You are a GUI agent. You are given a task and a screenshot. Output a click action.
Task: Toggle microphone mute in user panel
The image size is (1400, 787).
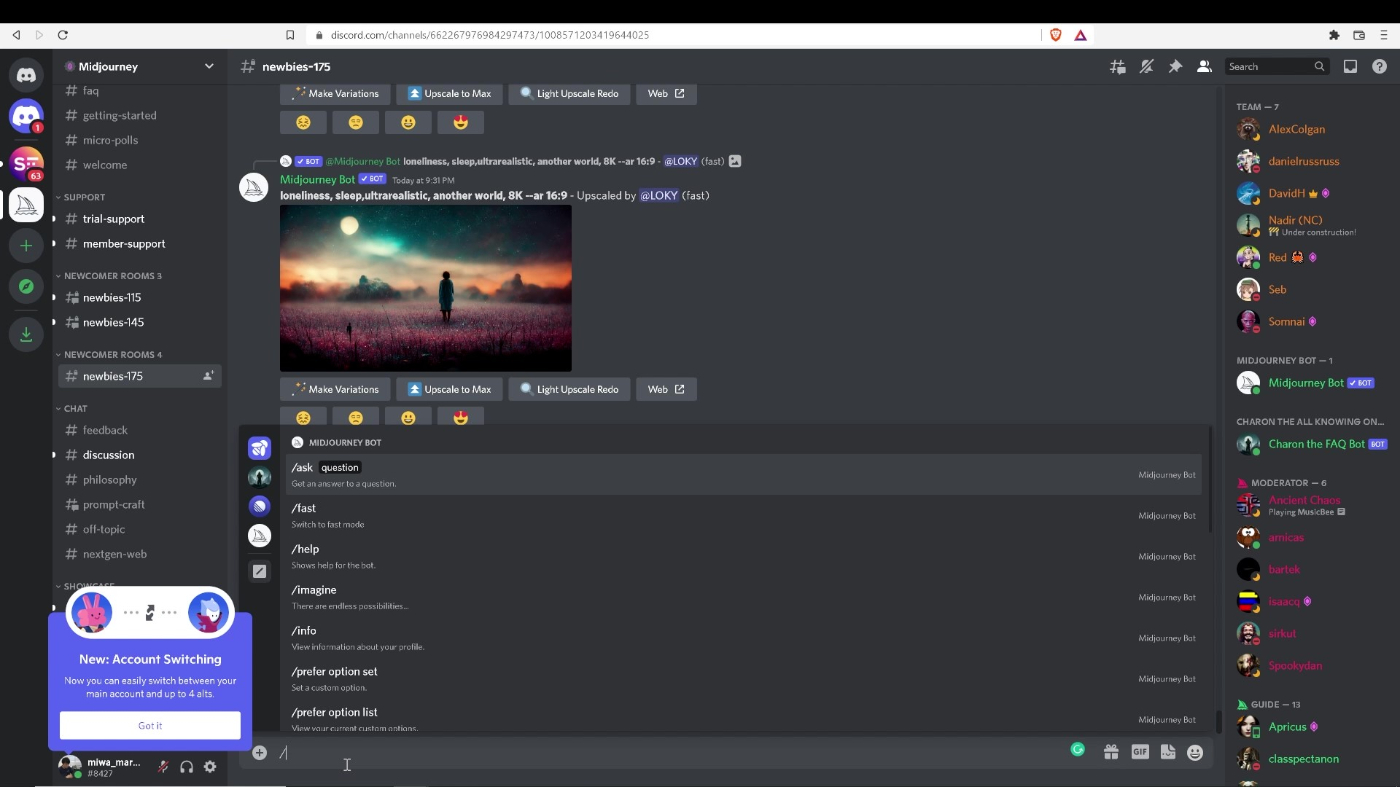163,767
